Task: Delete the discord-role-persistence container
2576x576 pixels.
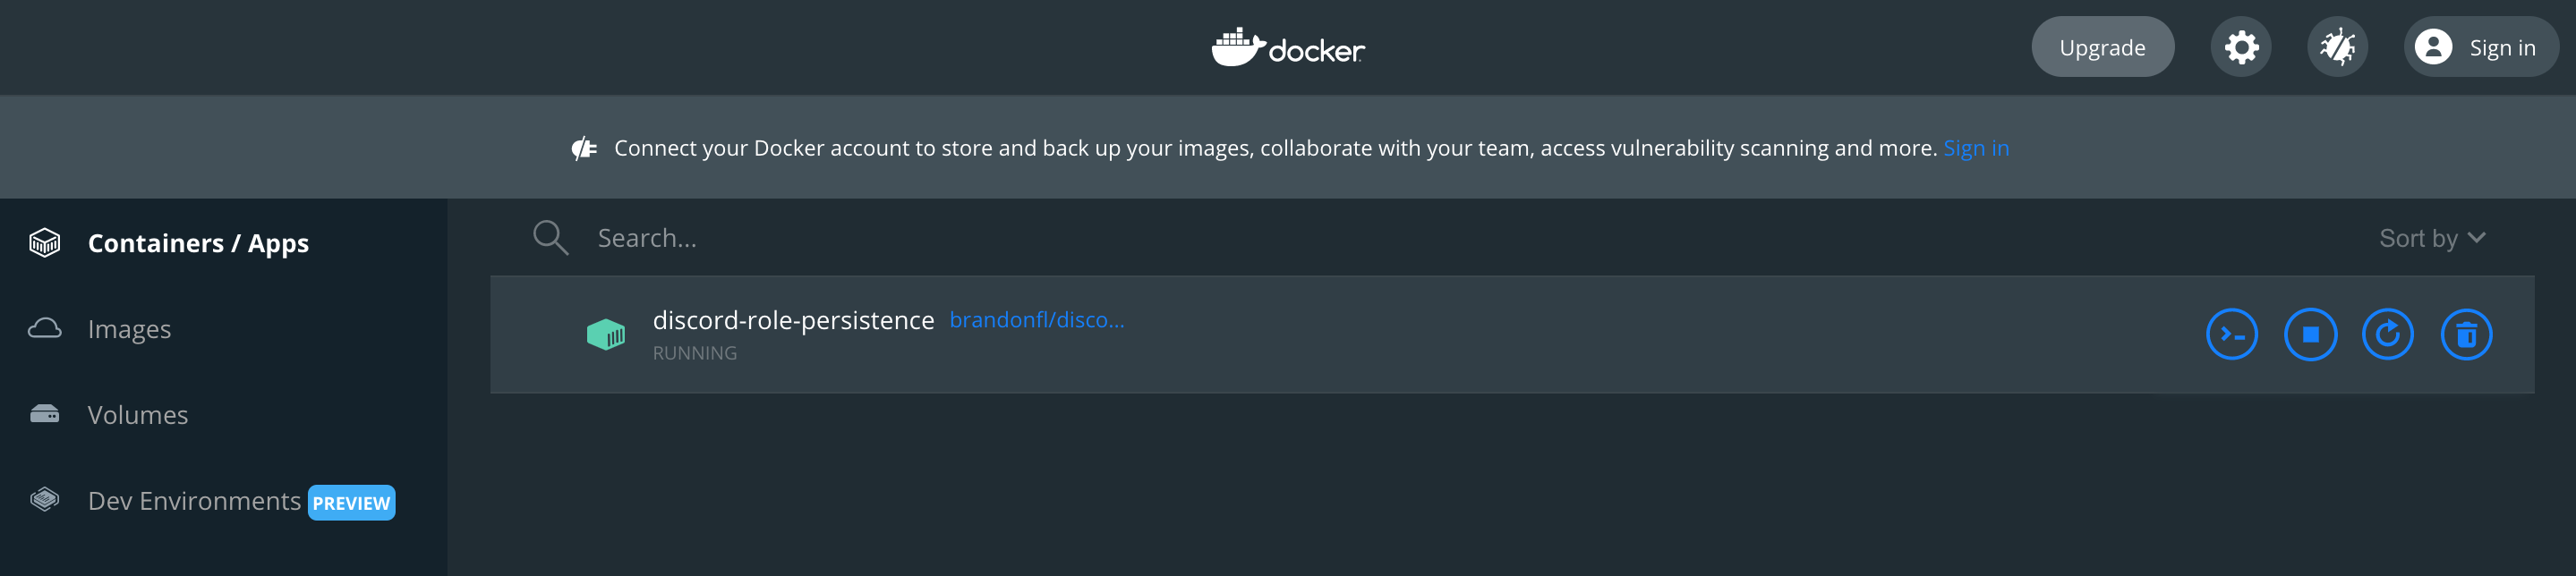Action: click(x=2466, y=334)
